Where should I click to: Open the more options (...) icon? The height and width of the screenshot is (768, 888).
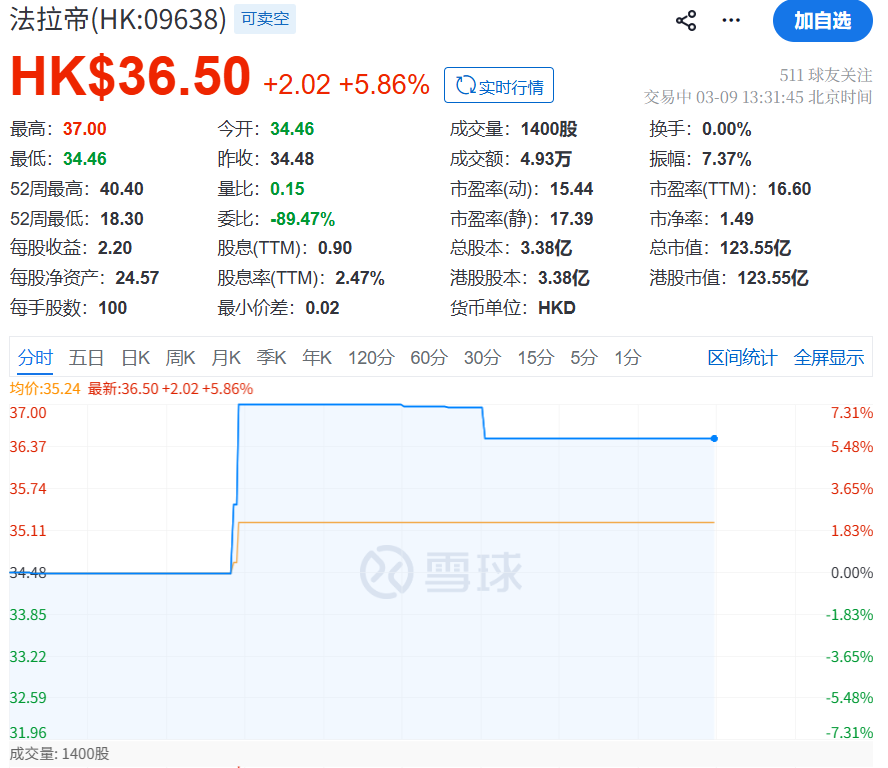[730, 20]
